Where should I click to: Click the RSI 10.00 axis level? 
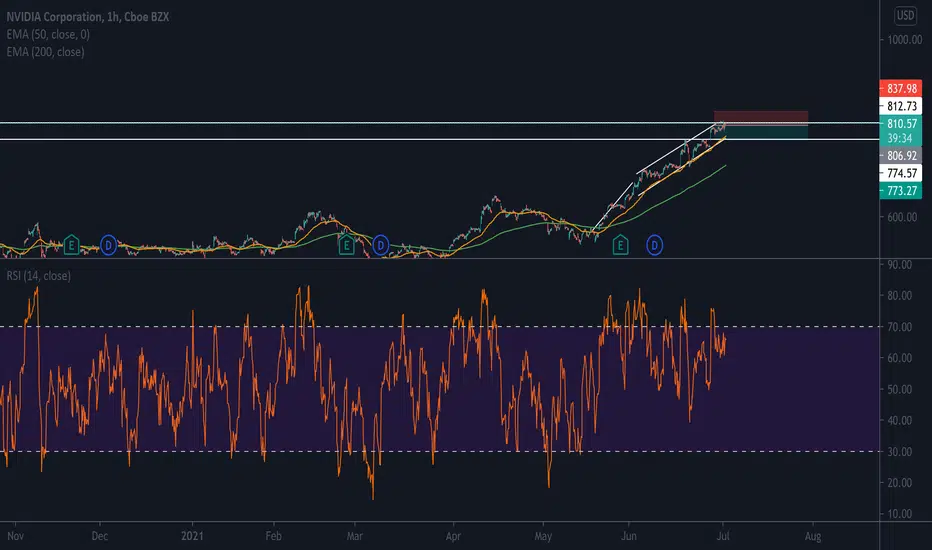click(899, 514)
